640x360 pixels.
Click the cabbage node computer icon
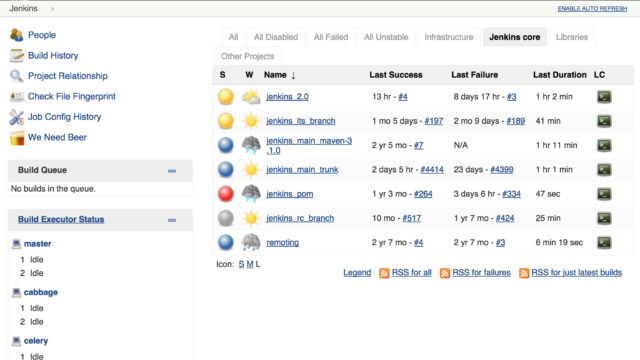[16, 293]
